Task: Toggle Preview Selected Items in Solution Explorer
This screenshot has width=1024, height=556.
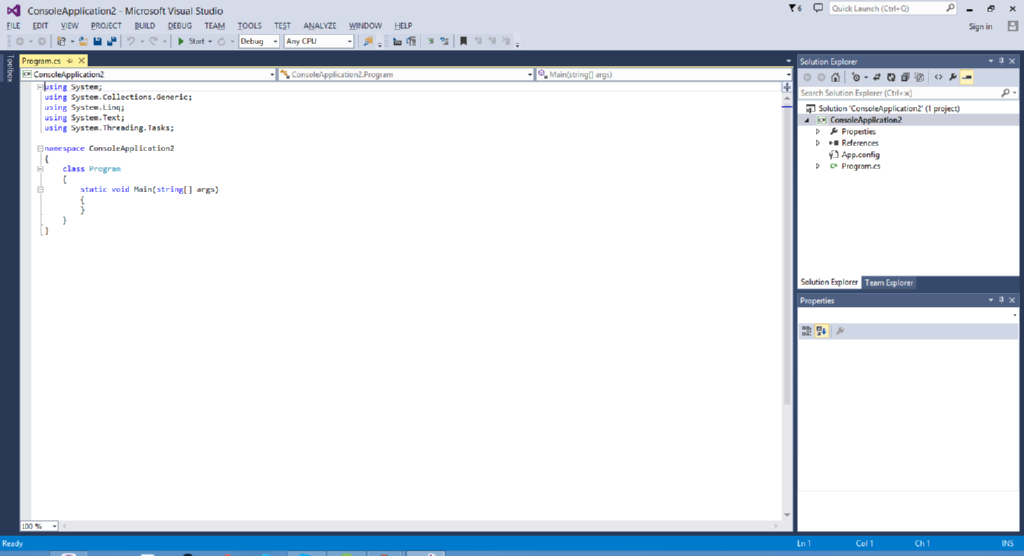Action: [967, 77]
